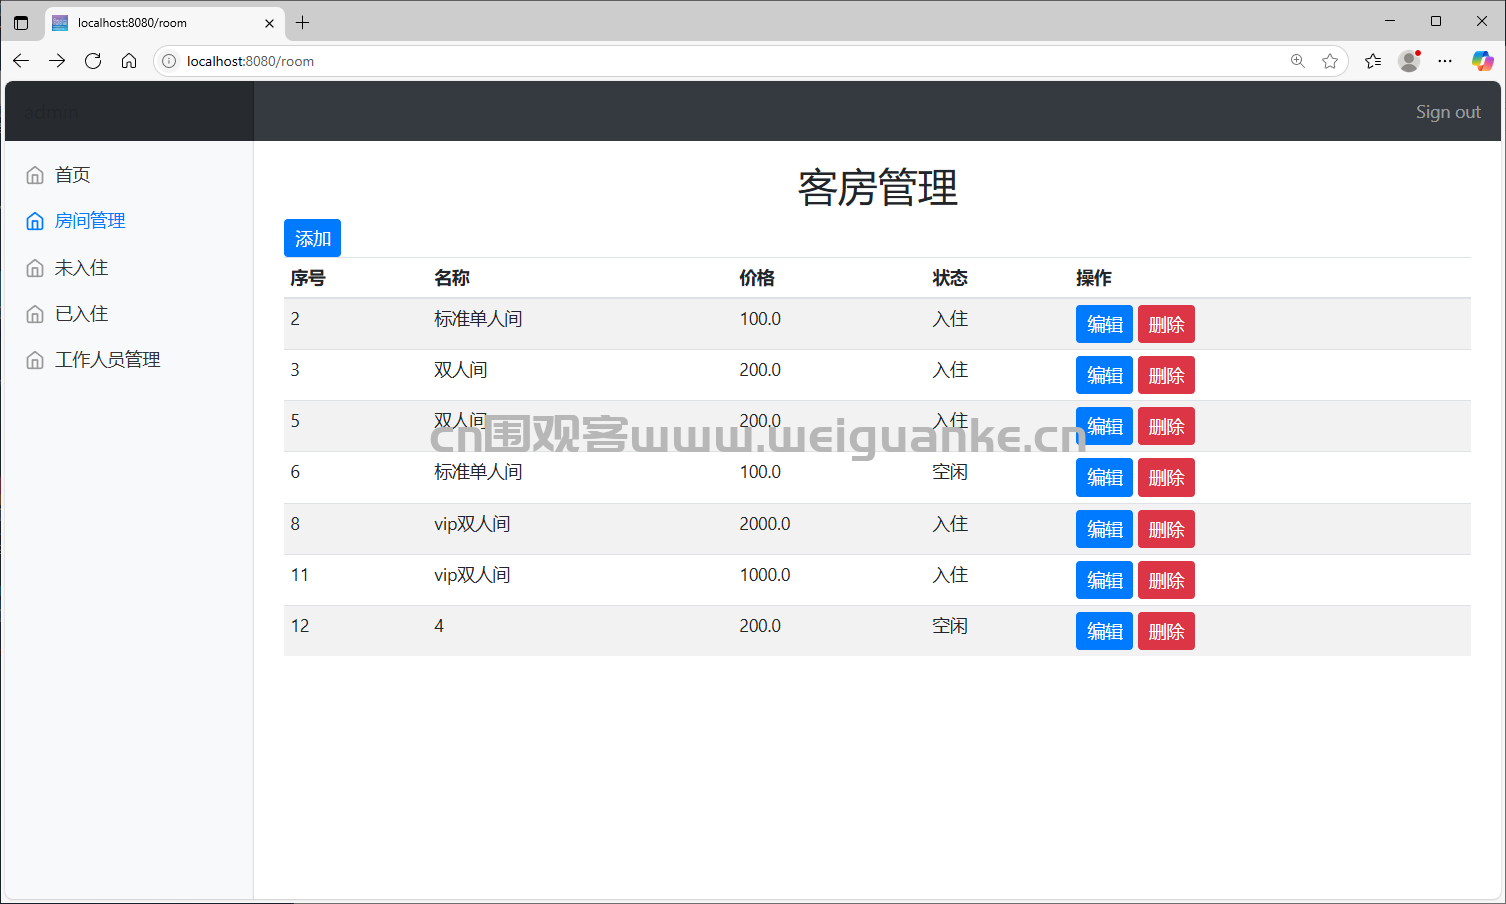Click the 未入住 house icon
Image resolution: width=1506 pixels, height=904 pixels.
(x=35, y=268)
